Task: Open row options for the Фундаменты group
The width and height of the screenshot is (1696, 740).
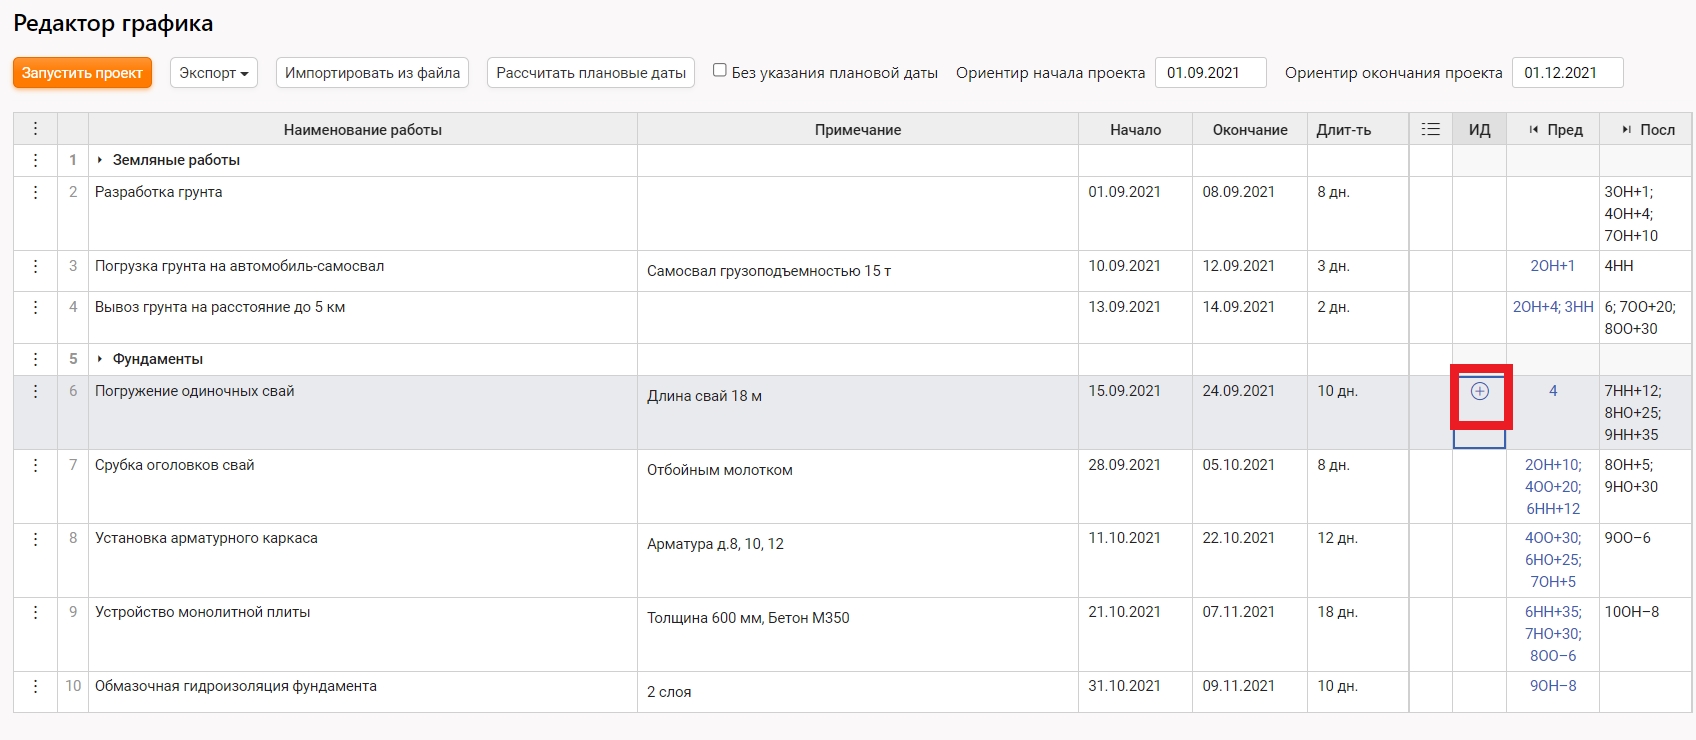Action: tap(36, 359)
